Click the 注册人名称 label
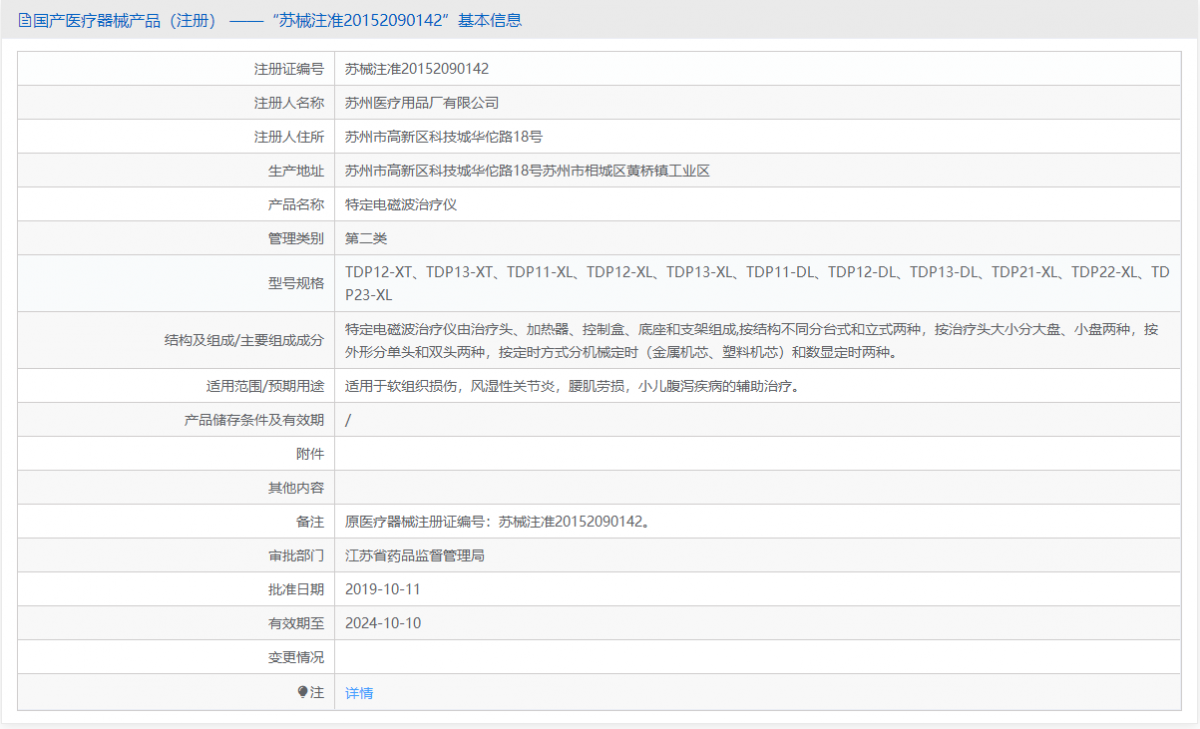Screen dimensions: 1200x729 point(289,103)
